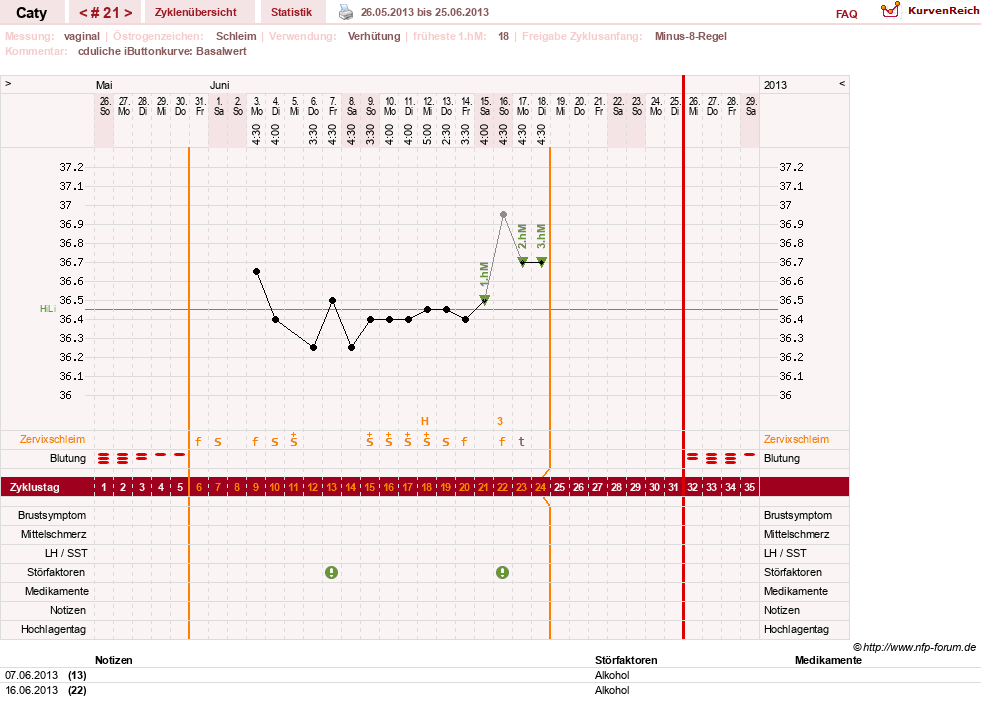
Task: Click the Alkohol entry for 07.06.2013
Action: [612, 675]
